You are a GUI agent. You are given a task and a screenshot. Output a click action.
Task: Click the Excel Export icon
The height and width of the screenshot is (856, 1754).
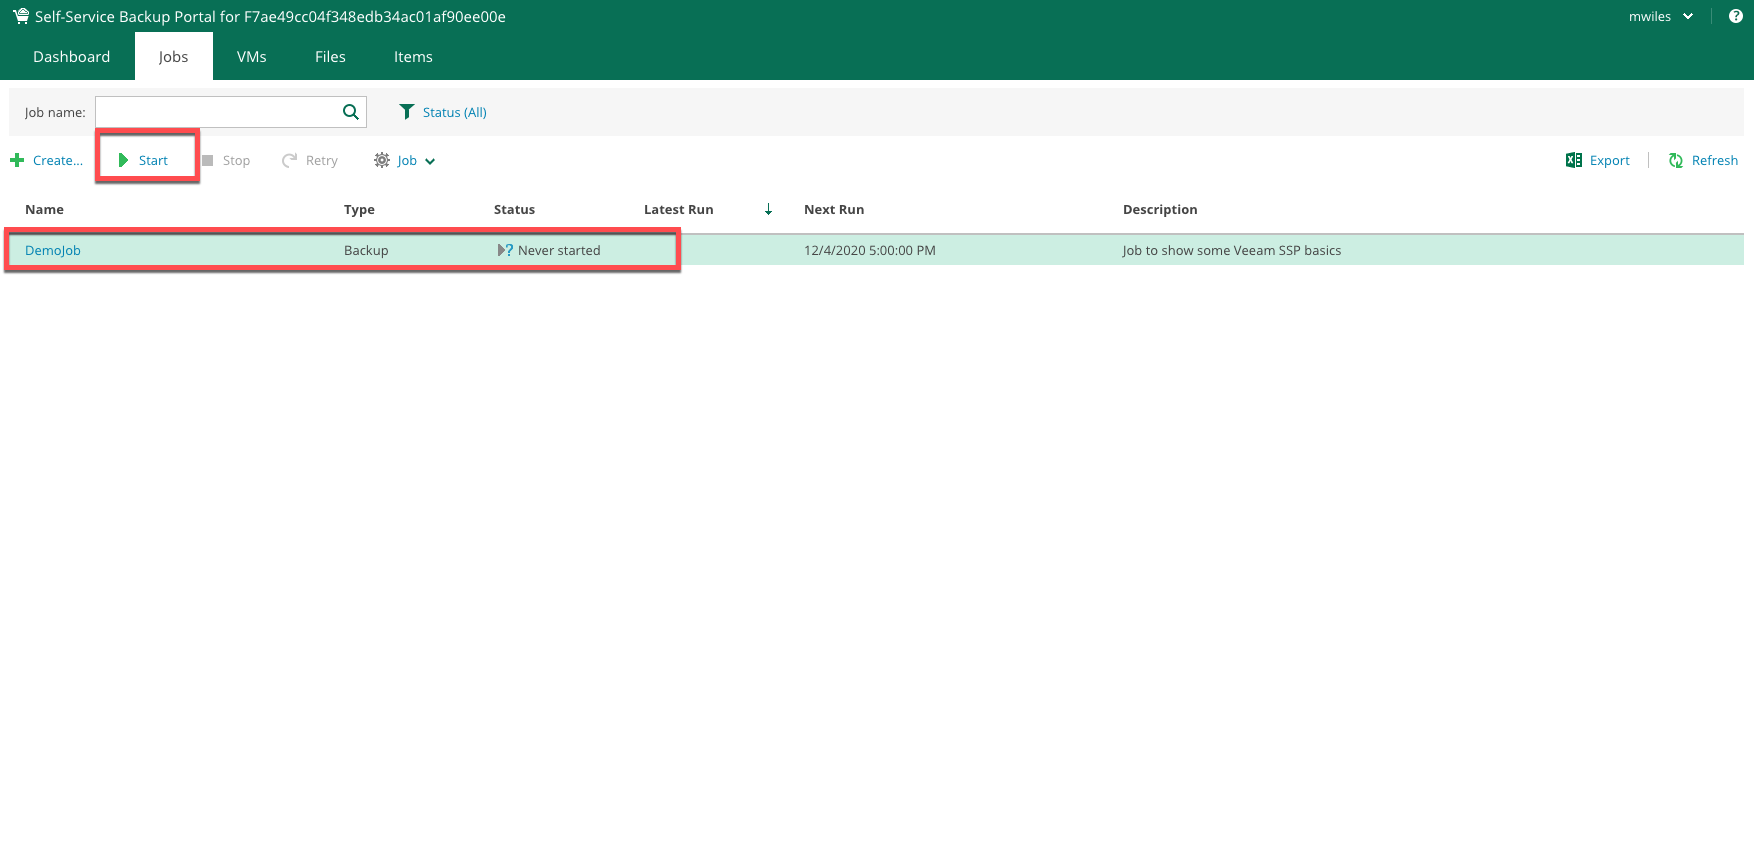[1573, 160]
